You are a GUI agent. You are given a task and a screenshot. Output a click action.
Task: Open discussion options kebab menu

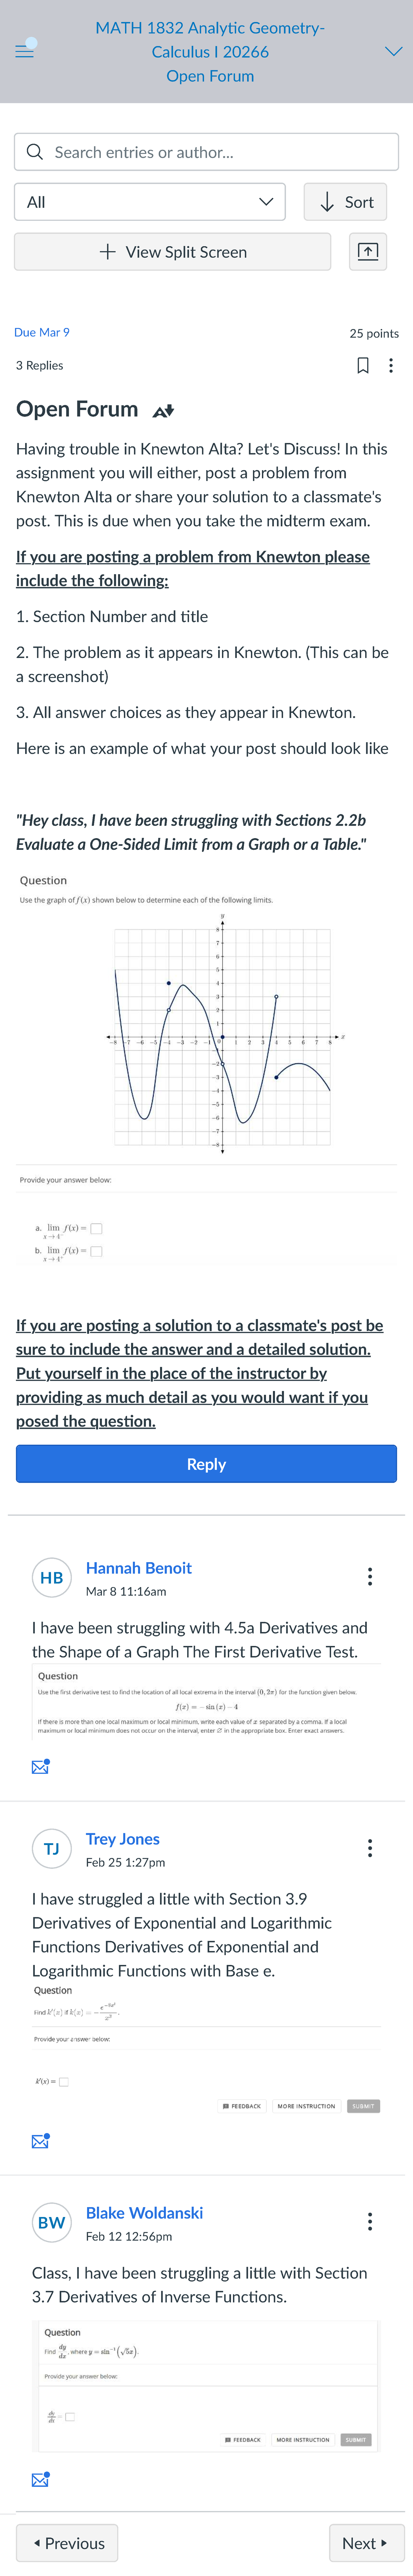point(391,366)
